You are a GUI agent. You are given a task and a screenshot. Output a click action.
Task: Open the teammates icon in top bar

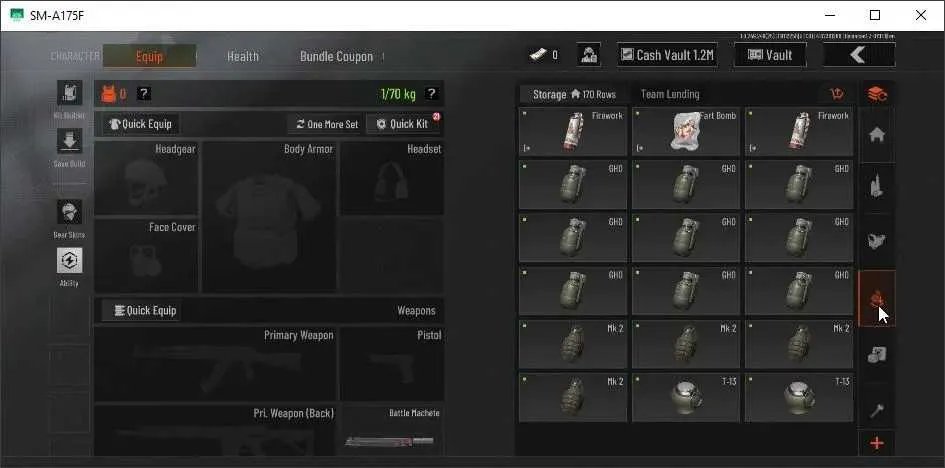pos(588,55)
